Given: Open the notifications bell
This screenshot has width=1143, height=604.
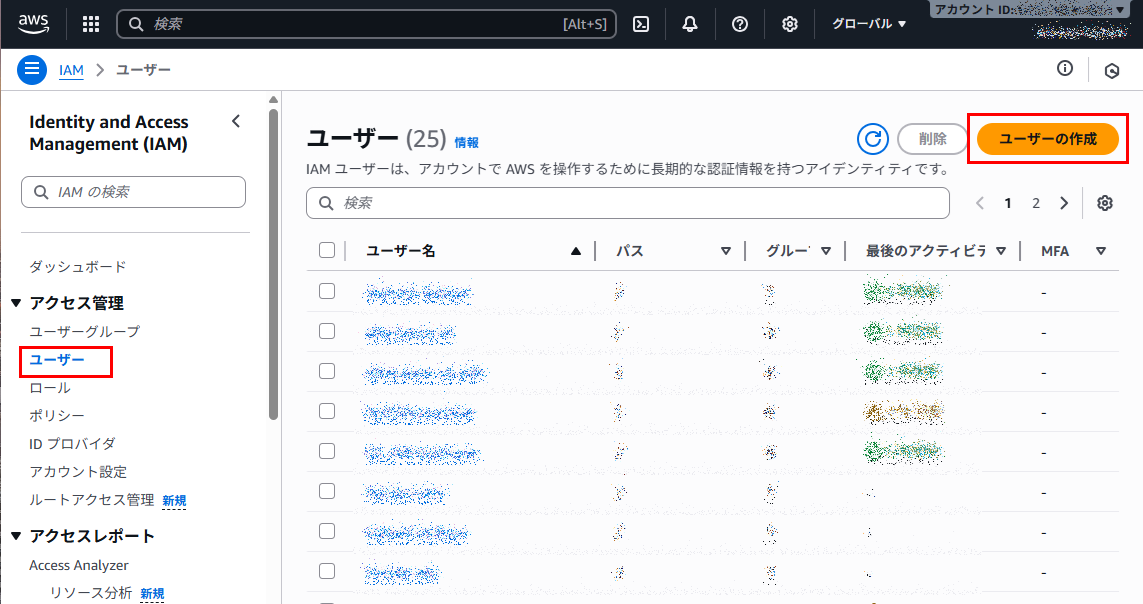Looking at the screenshot, I should click(x=690, y=24).
